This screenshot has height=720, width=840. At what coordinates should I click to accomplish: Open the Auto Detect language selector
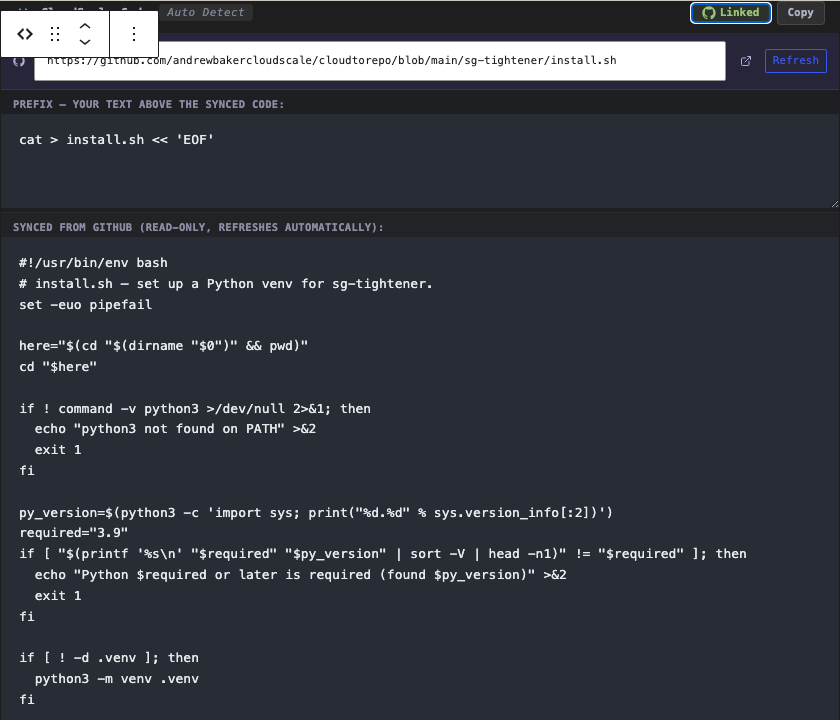point(206,12)
